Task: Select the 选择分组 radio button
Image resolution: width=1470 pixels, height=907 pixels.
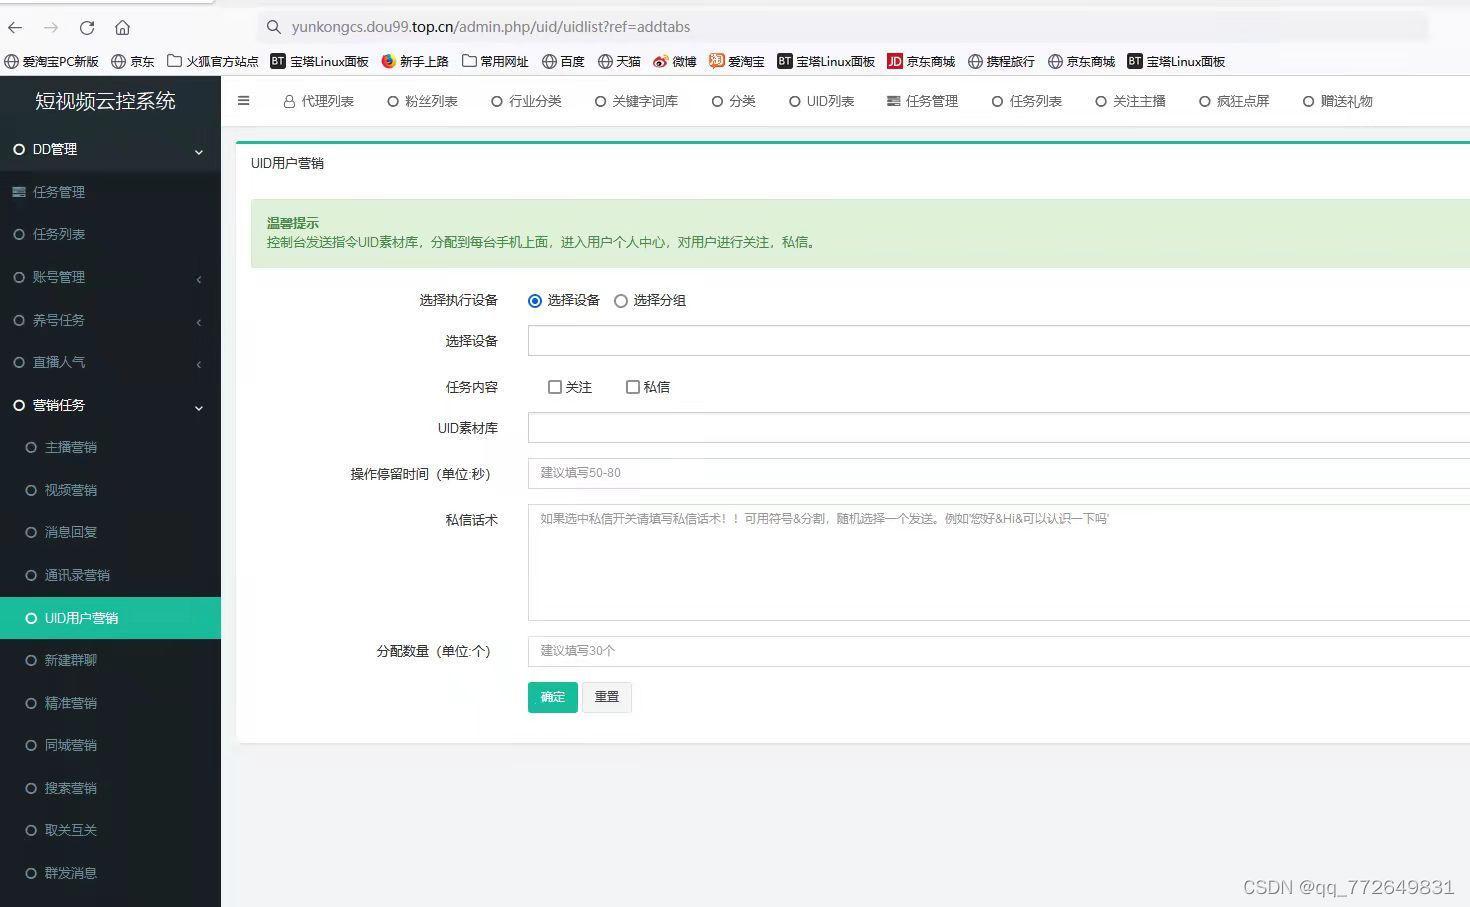Action: click(x=621, y=301)
